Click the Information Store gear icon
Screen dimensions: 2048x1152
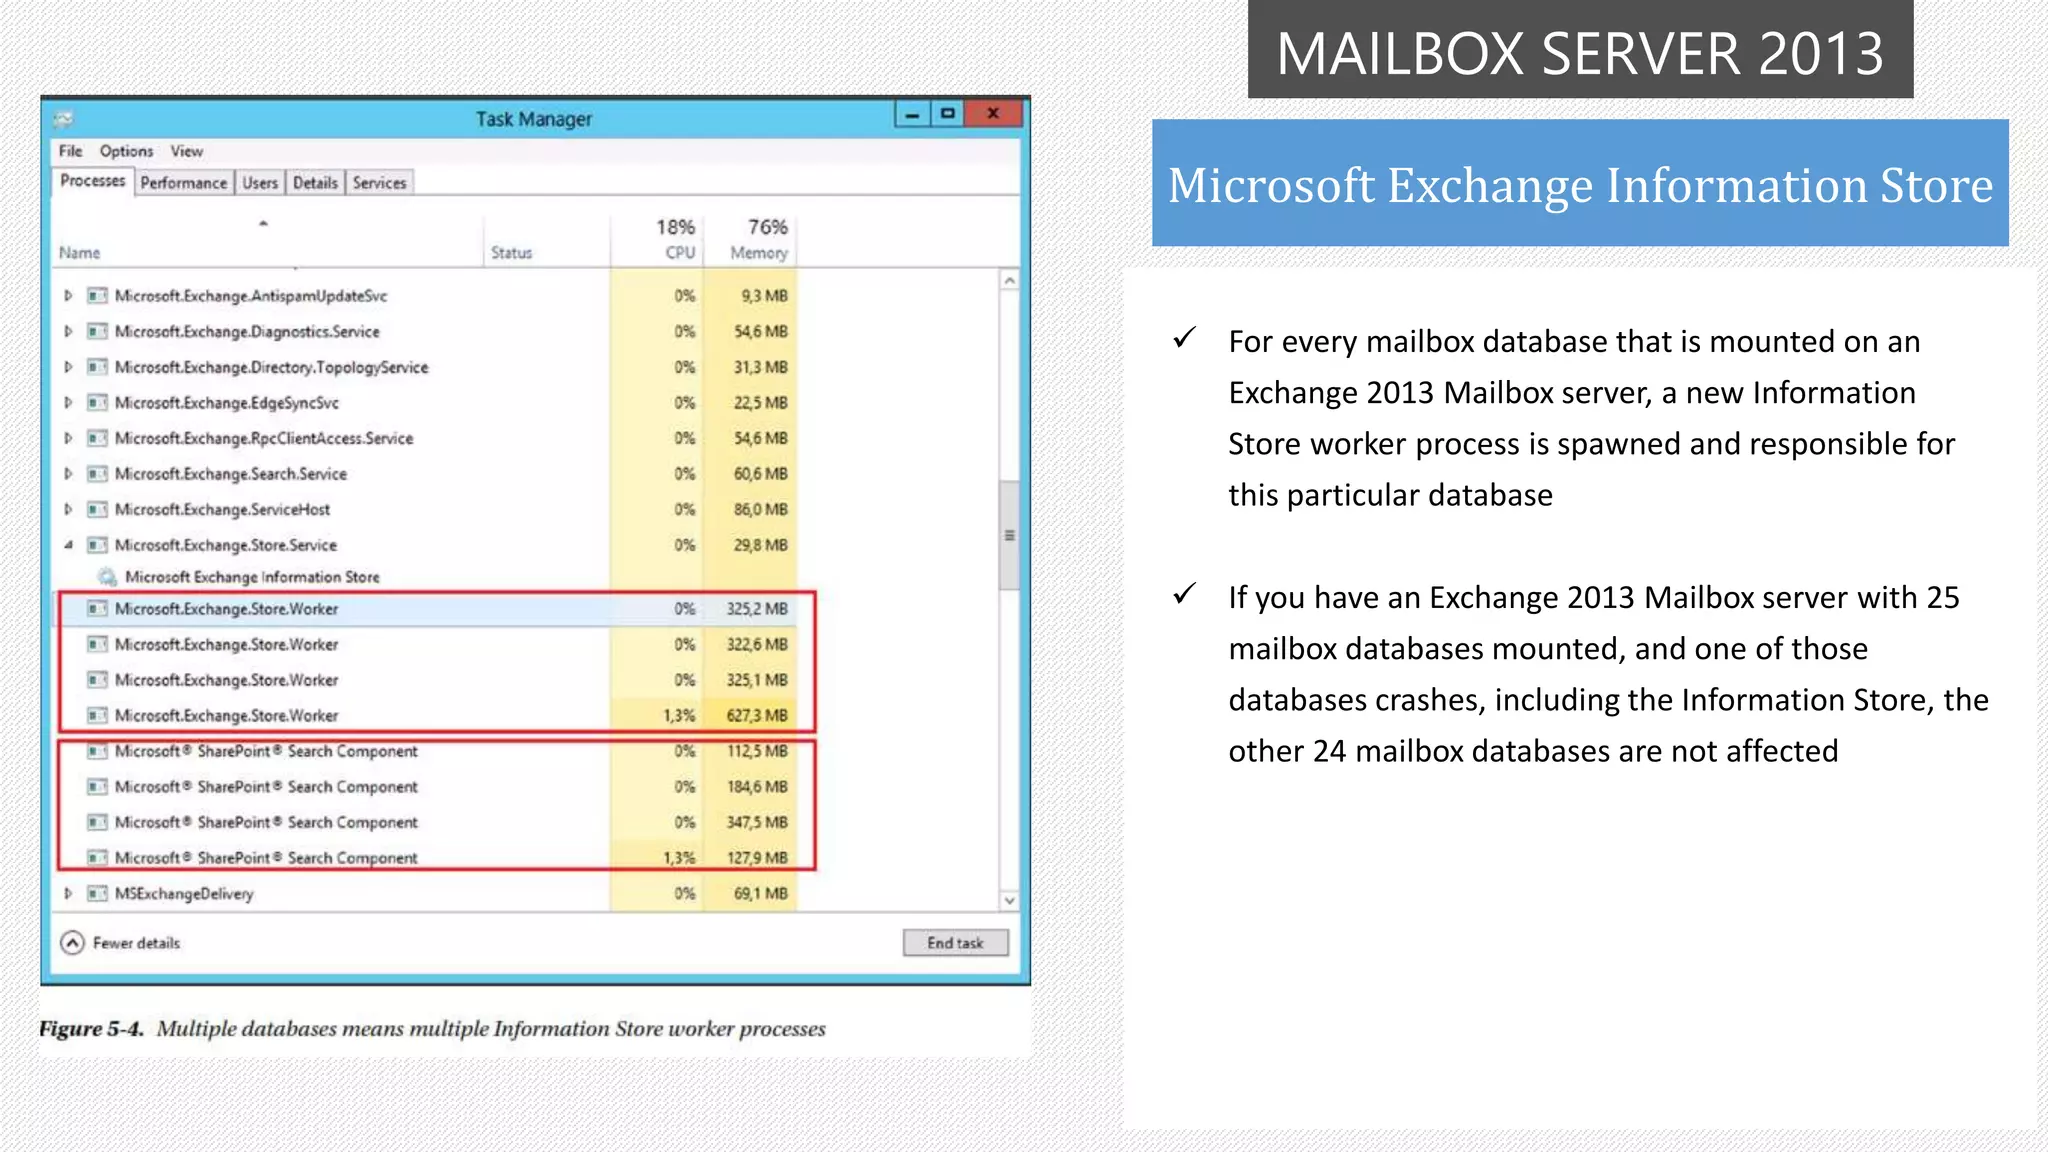(107, 577)
